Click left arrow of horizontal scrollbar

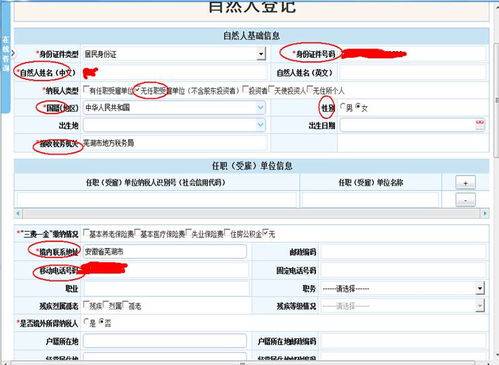point(18,213)
